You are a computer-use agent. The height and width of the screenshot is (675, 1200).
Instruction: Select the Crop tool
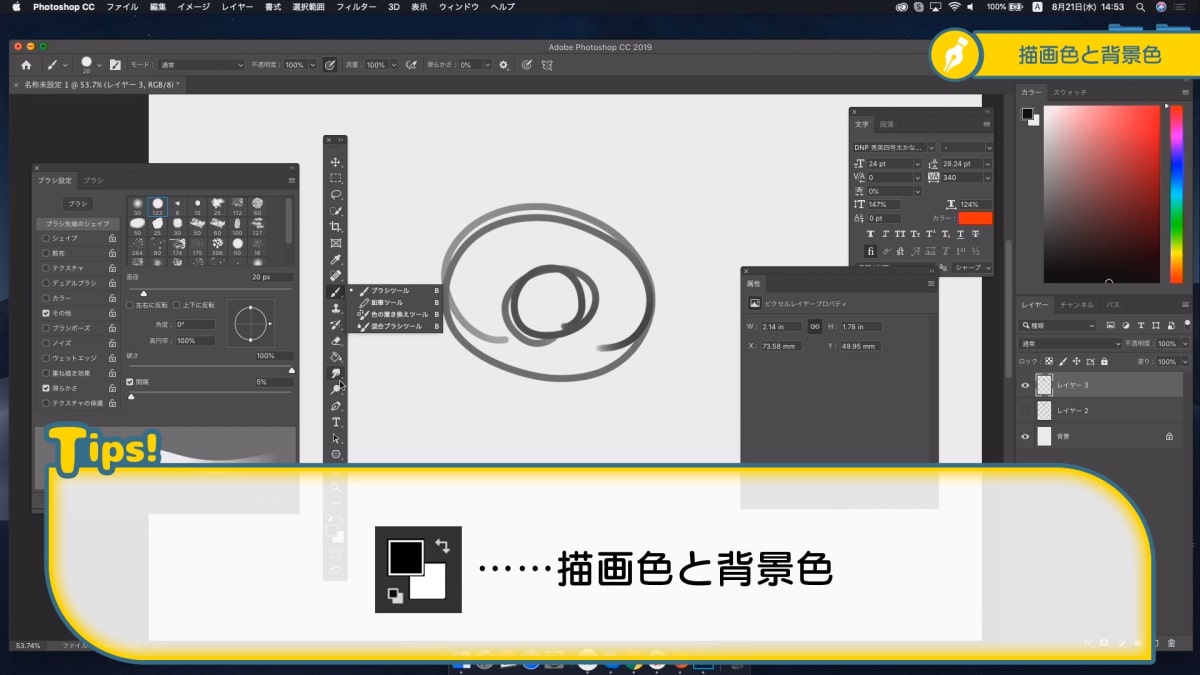click(x=336, y=227)
